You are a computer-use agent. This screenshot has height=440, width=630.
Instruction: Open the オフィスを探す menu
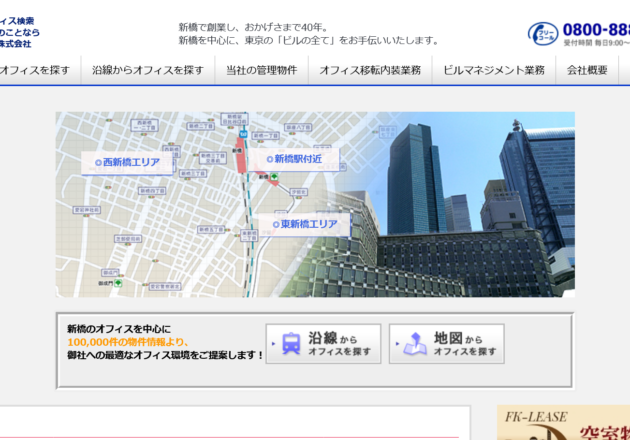35,70
